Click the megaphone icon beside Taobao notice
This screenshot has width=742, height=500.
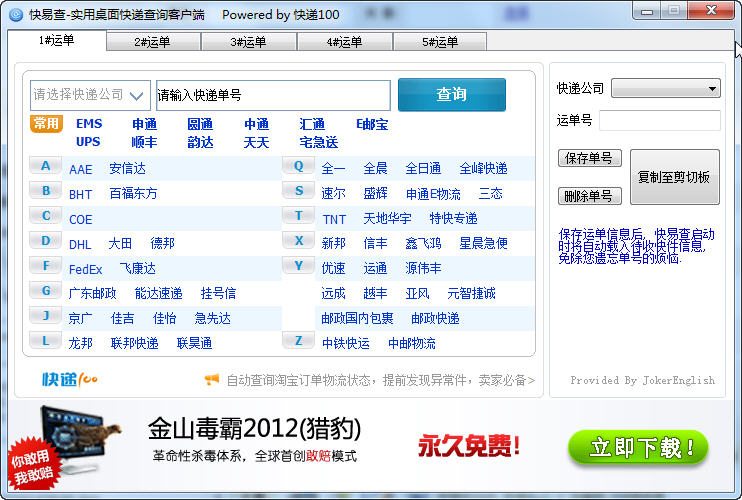[212, 379]
